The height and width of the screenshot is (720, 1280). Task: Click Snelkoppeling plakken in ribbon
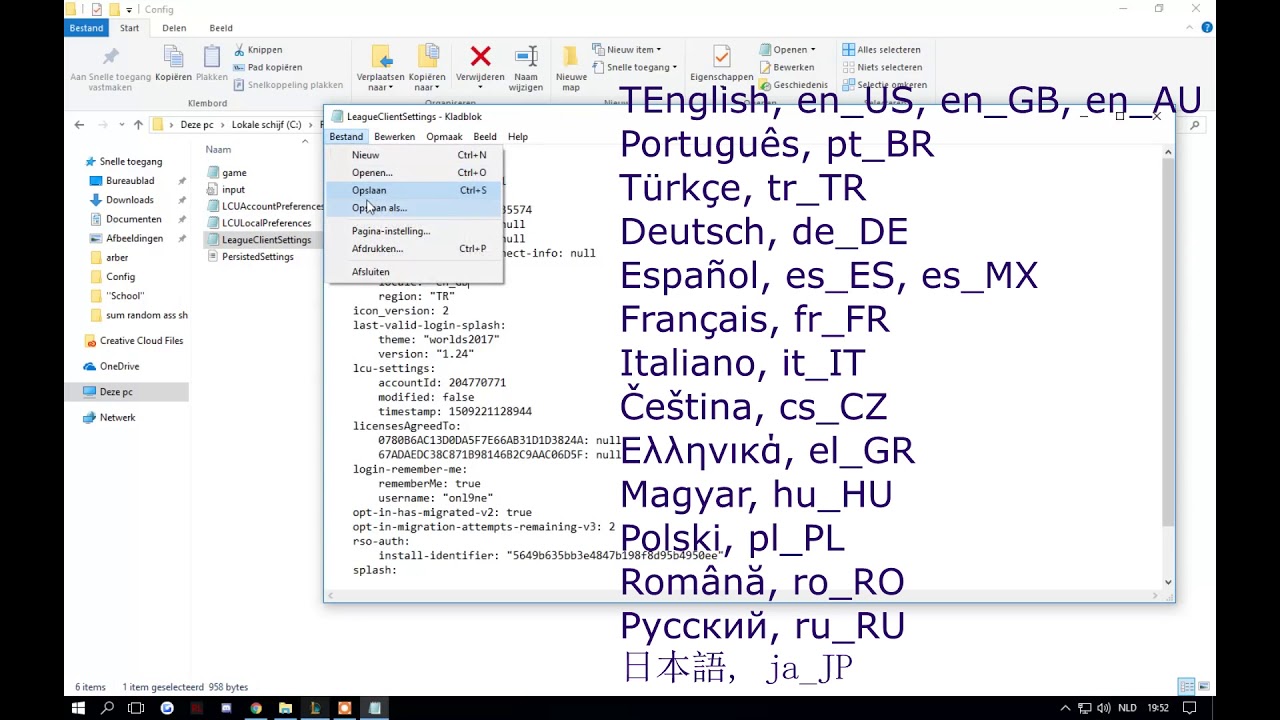[x=288, y=85]
